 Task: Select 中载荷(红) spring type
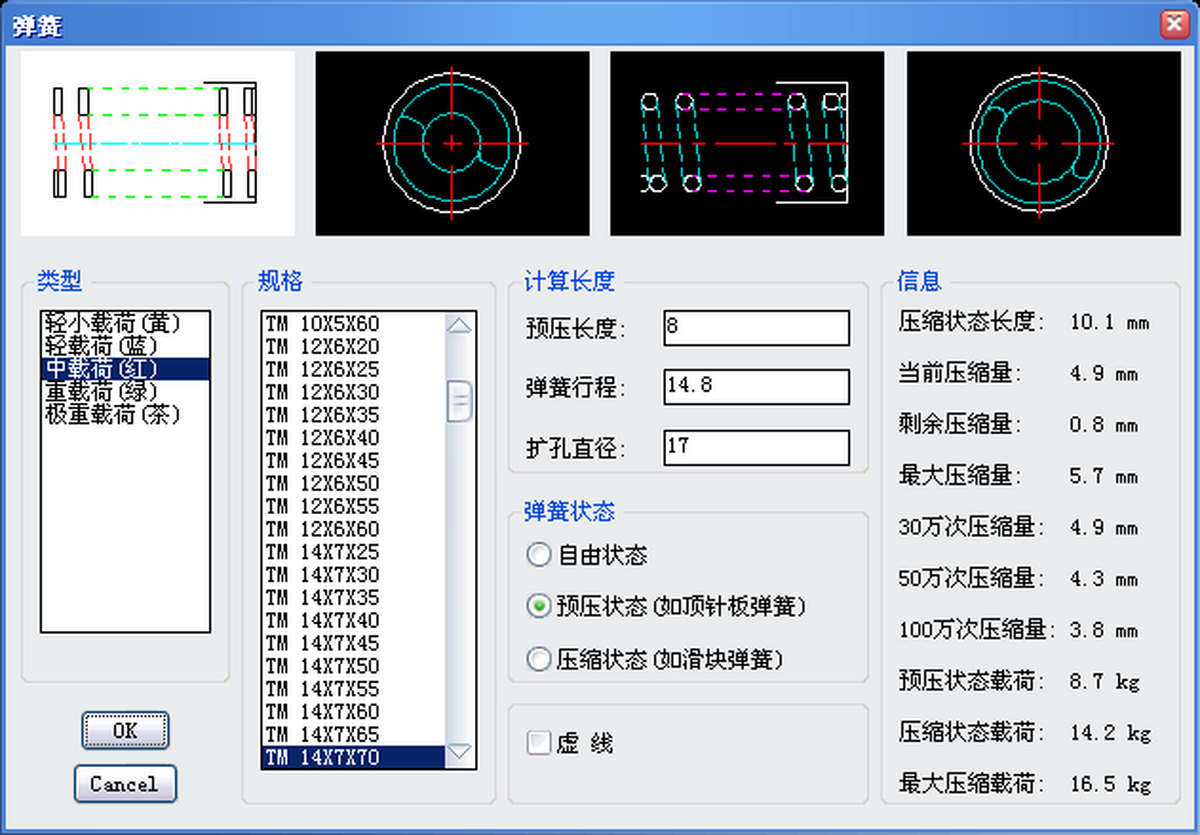[125, 369]
